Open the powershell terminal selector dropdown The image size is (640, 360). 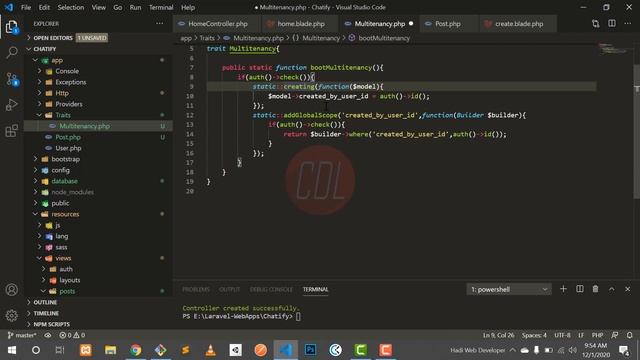(509, 289)
